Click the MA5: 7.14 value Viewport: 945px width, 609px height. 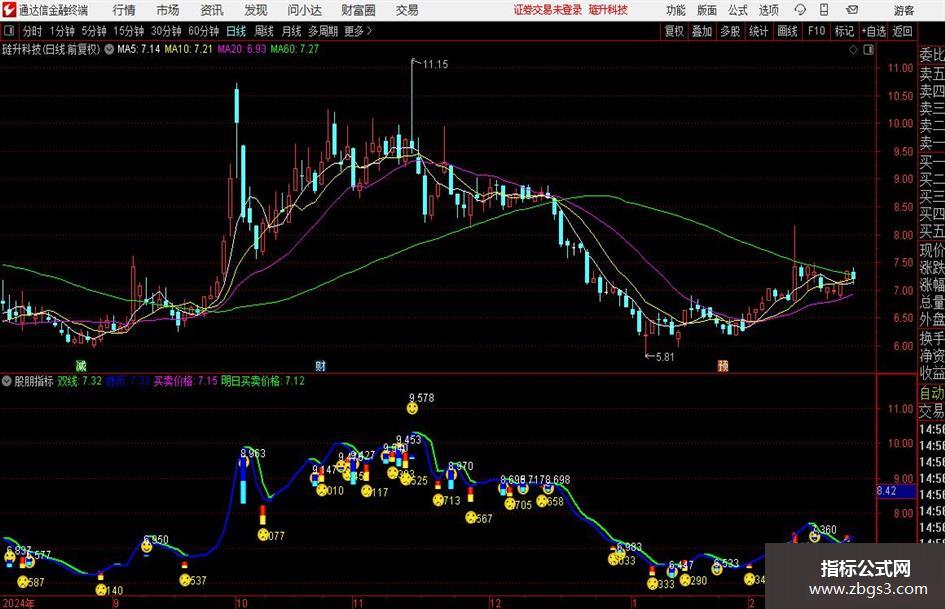[139, 49]
